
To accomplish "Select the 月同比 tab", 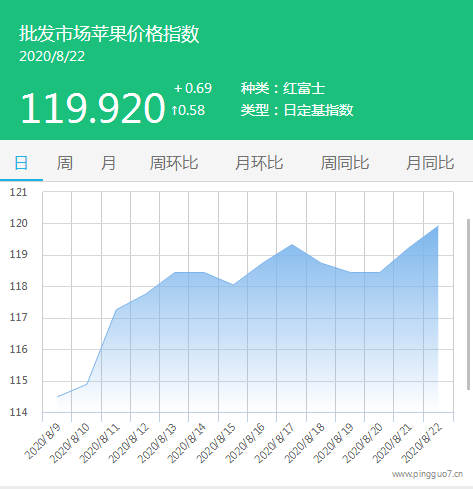I will (x=430, y=163).
